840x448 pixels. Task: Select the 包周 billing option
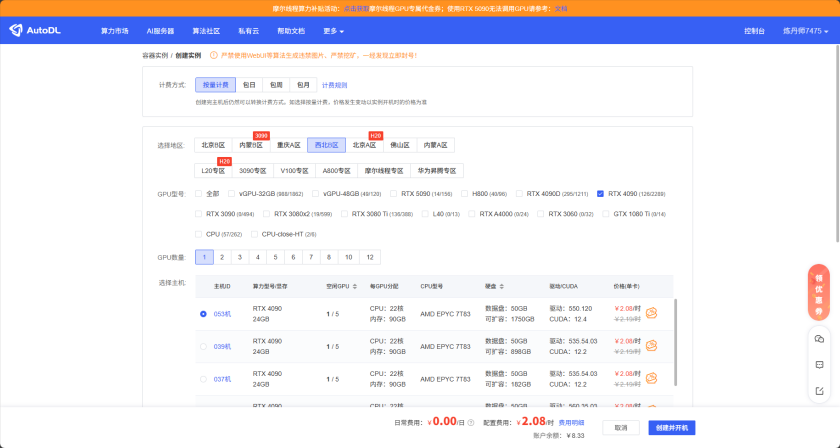click(276, 85)
